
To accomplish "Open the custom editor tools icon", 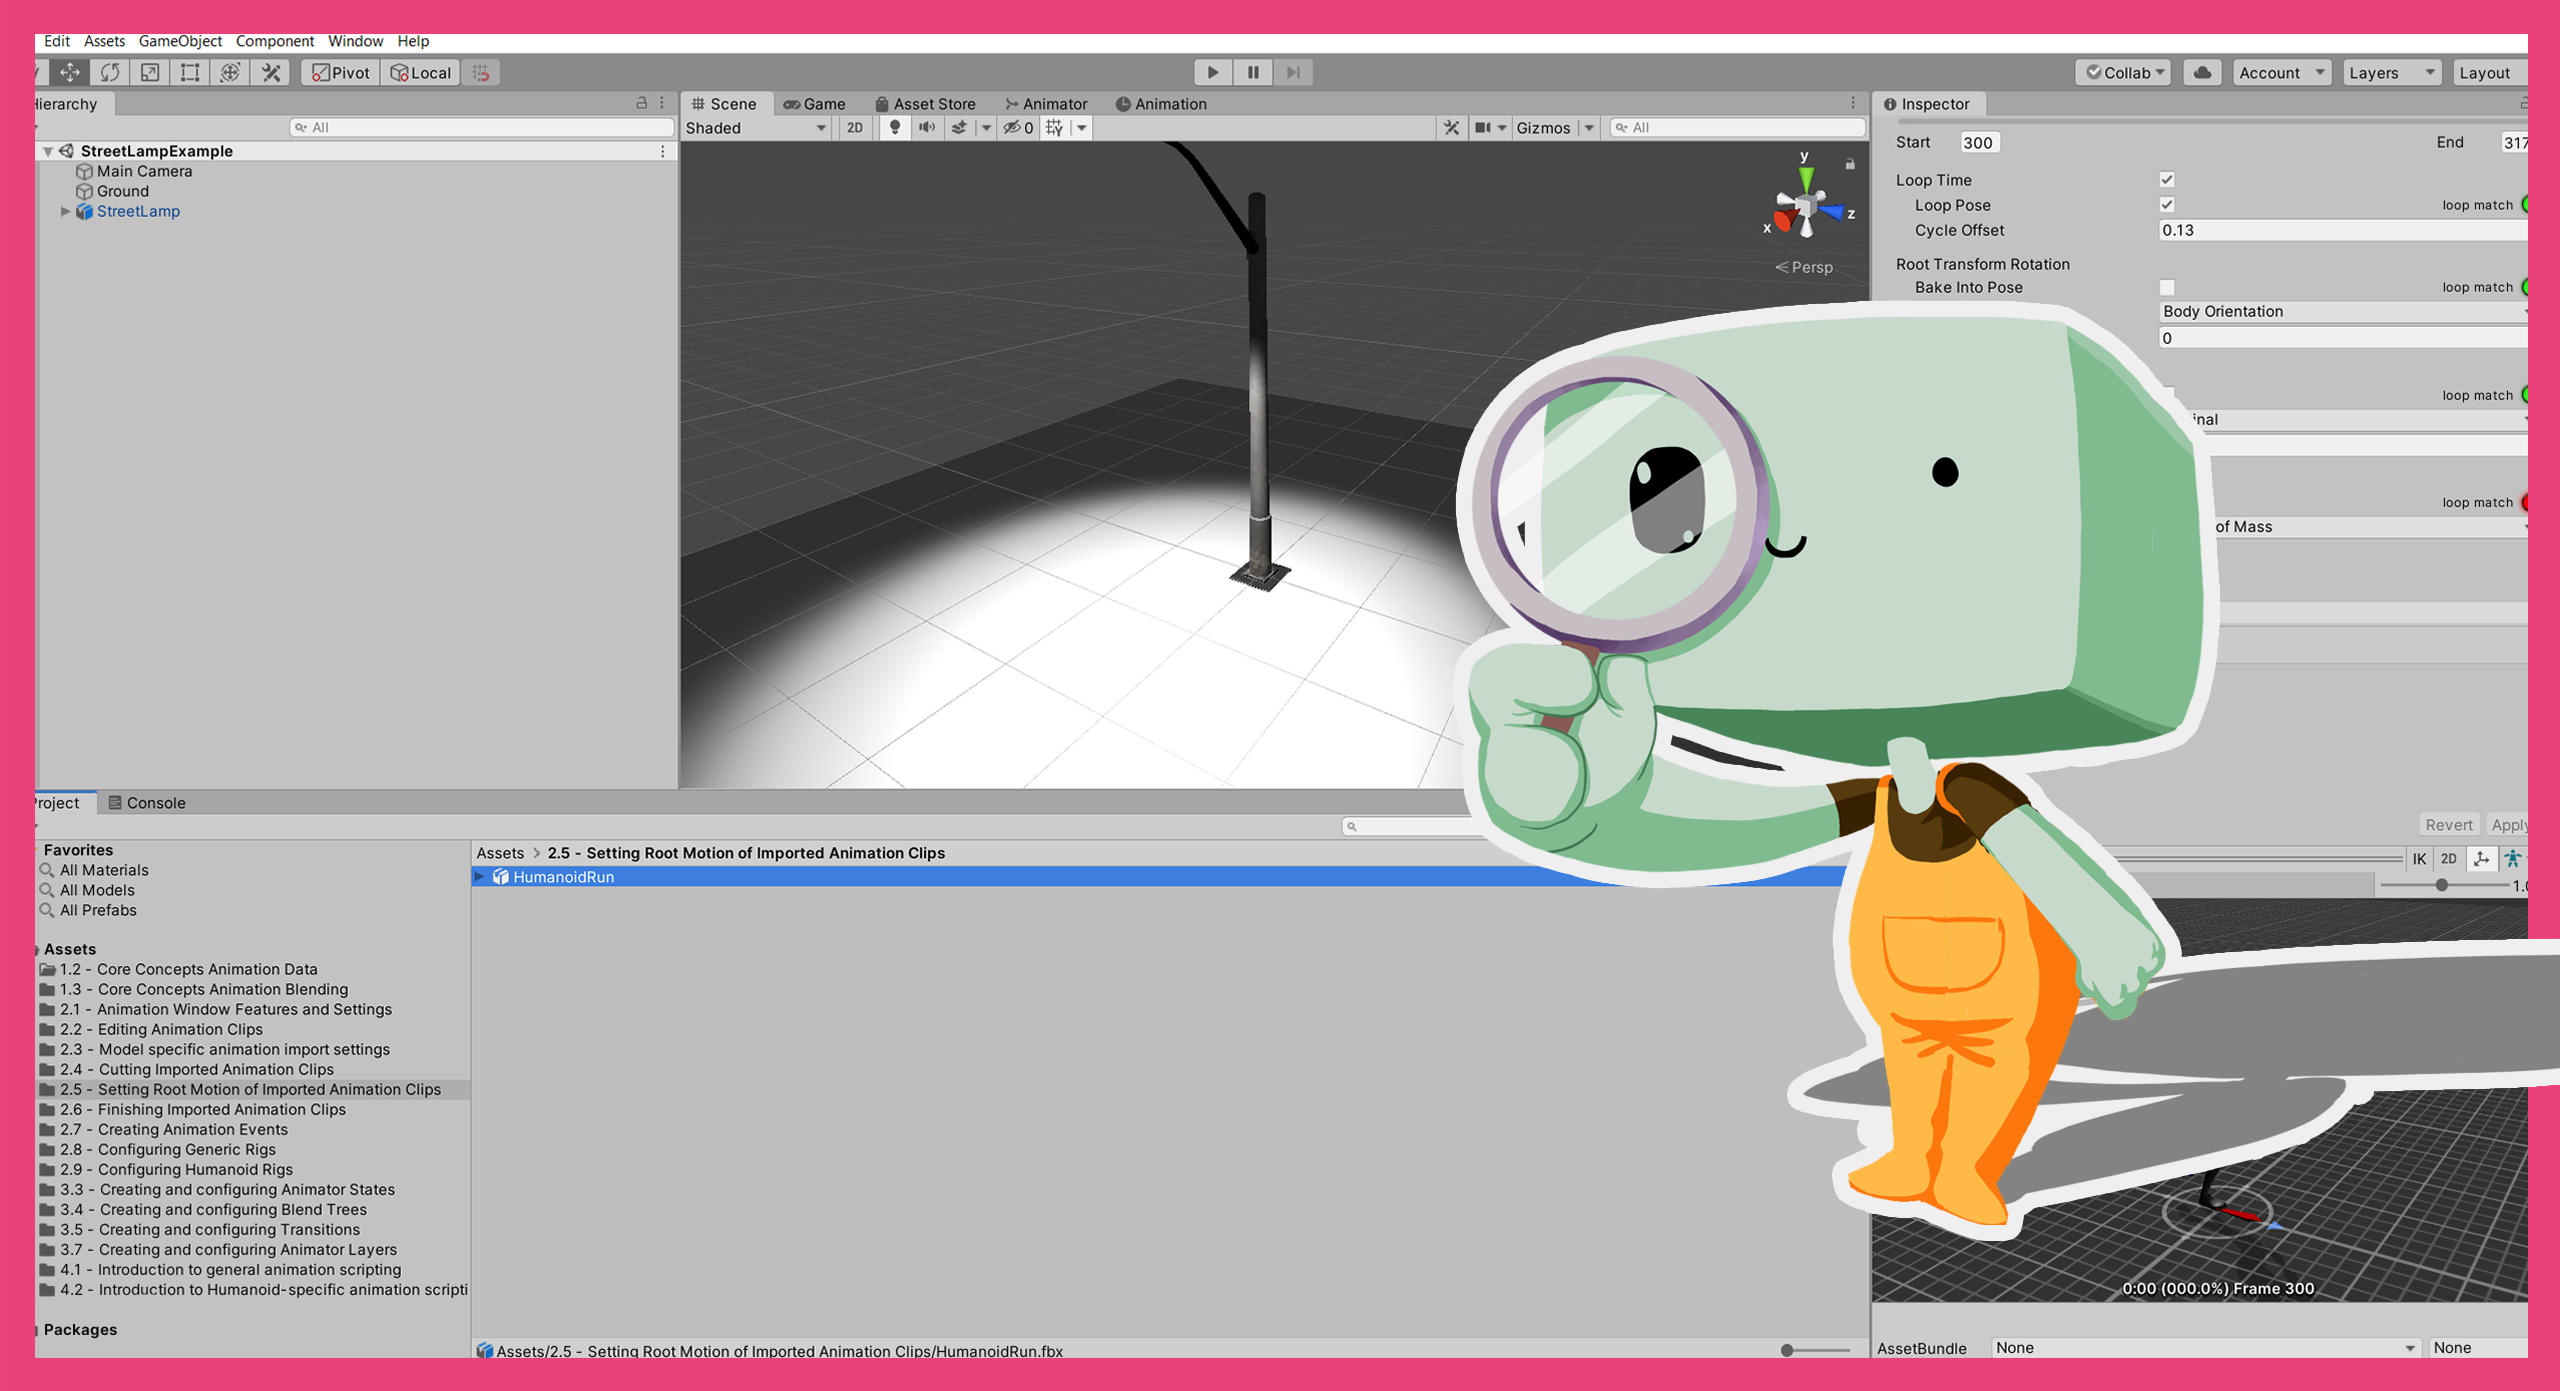I will (x=268, y=72).
